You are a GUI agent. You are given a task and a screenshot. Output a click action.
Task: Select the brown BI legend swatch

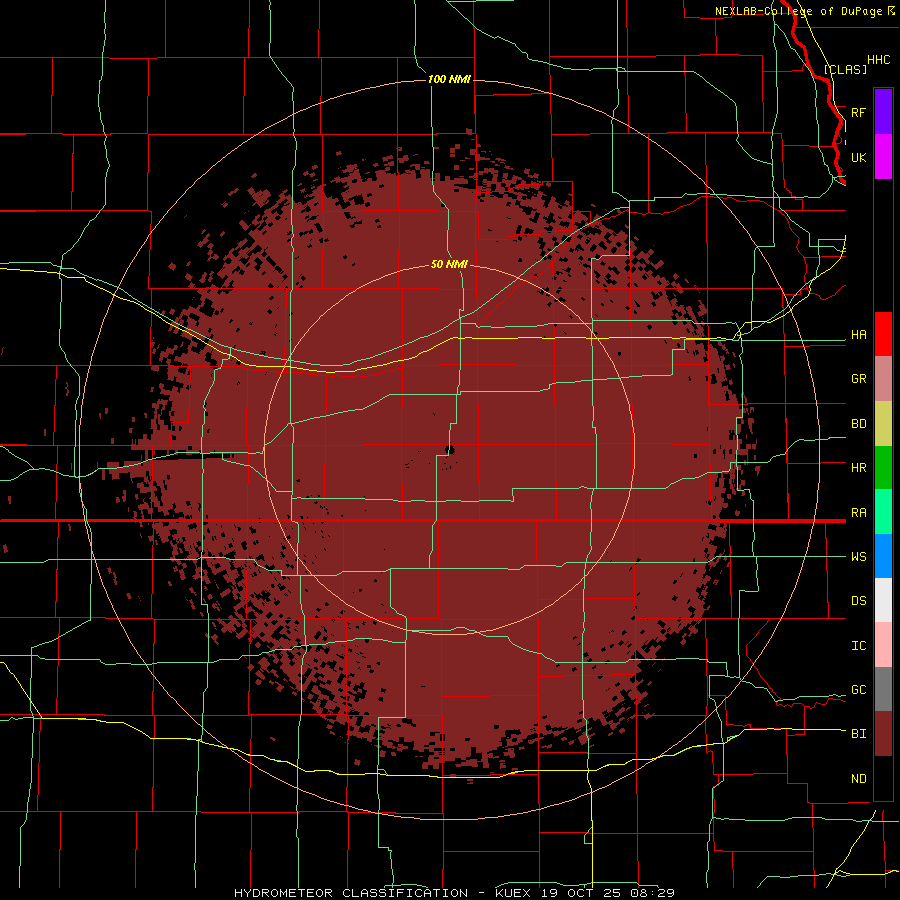883,734
